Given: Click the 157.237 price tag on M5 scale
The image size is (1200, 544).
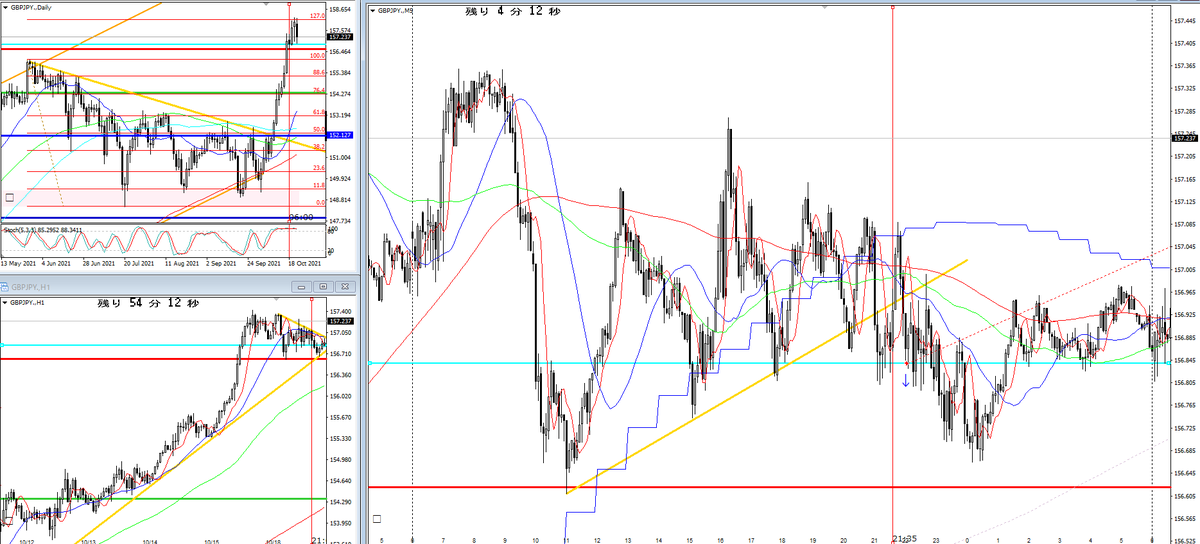Looking at the screenshot, I should [x=1186, y=139].
